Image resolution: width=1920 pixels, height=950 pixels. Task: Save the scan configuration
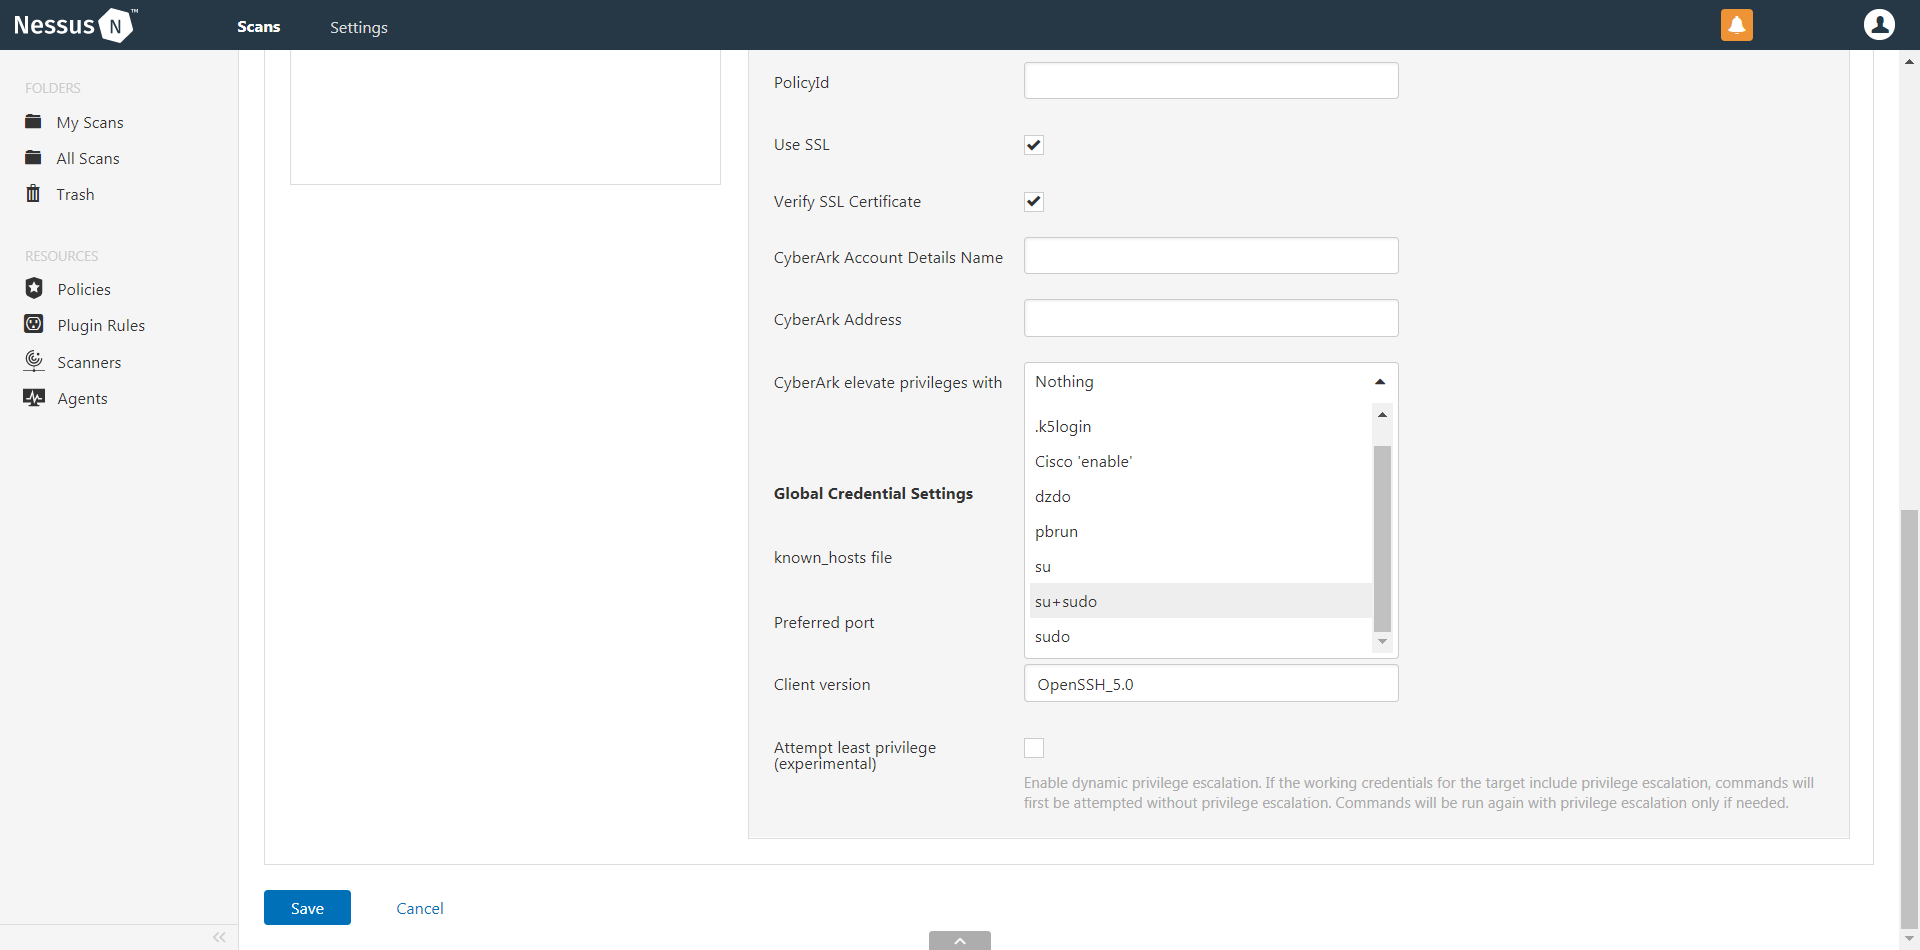point(307,908)
